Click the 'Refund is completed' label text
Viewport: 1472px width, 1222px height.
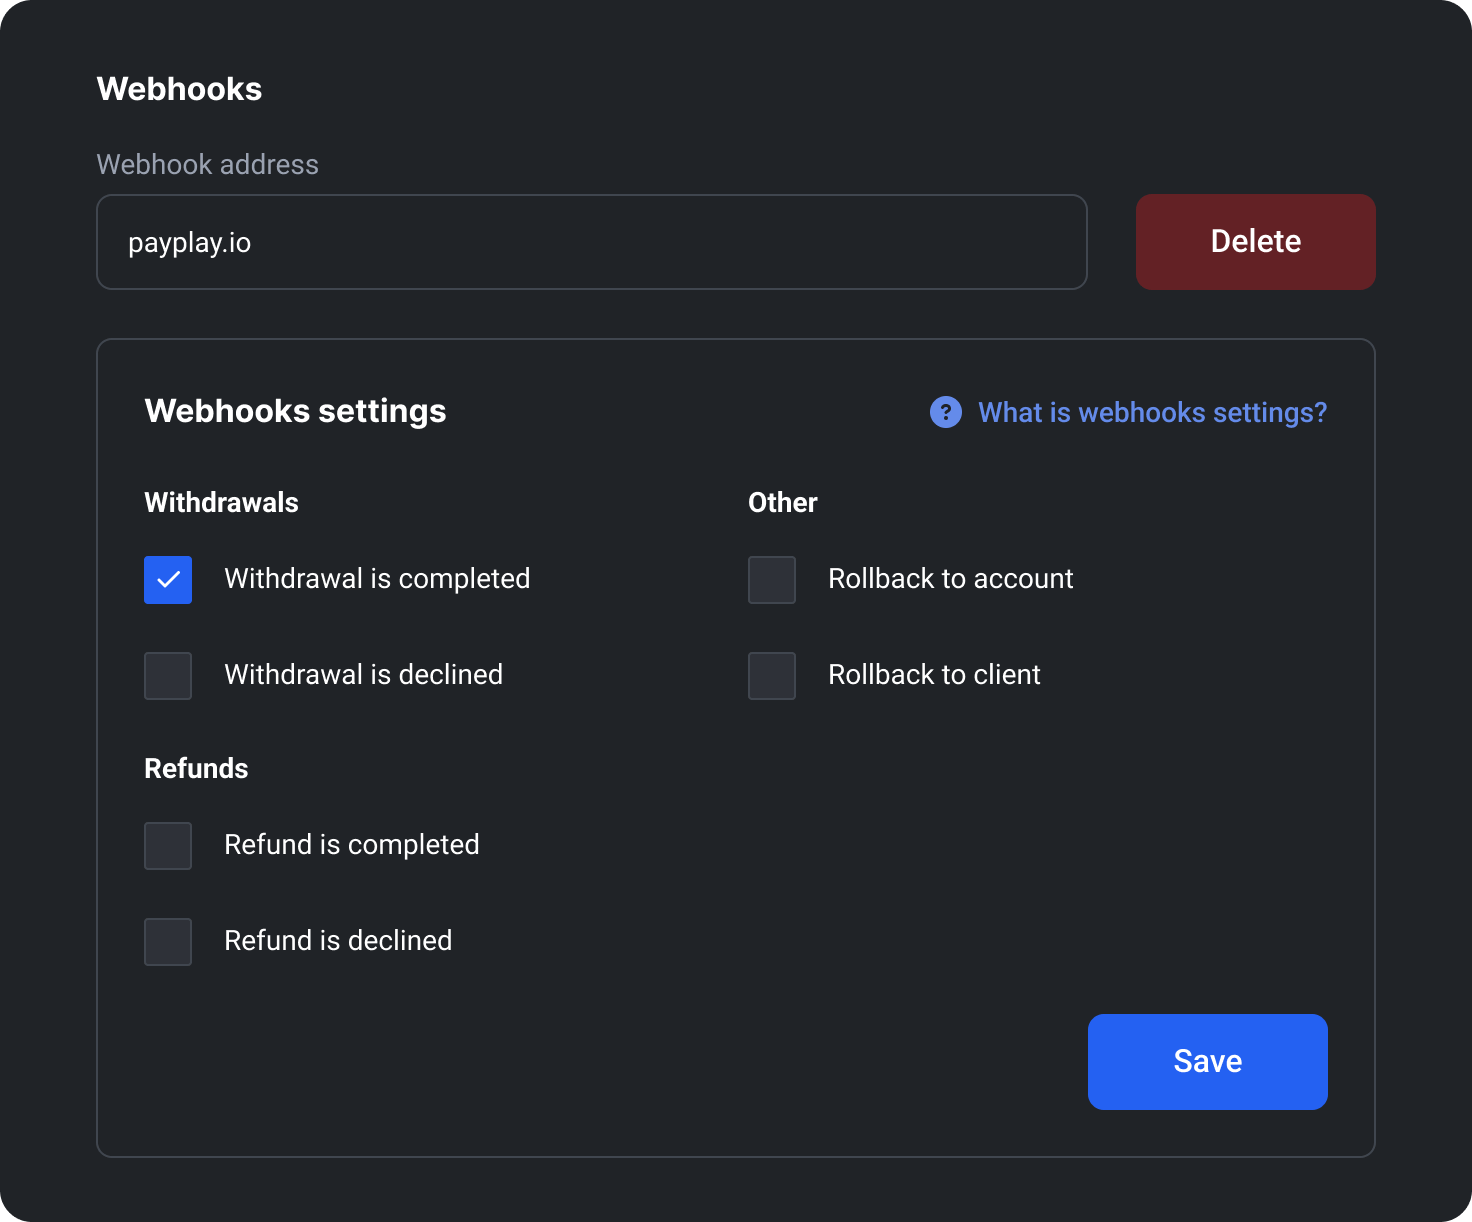351,845
